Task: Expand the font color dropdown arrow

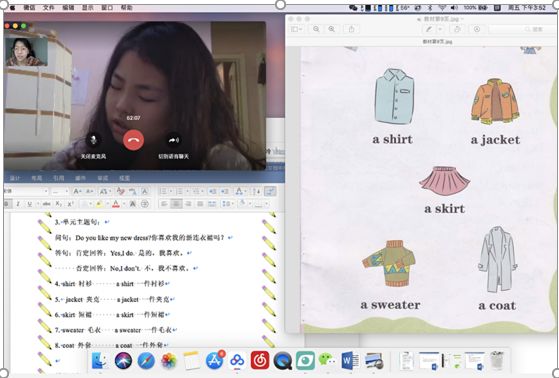Action: tap(123, 204)
